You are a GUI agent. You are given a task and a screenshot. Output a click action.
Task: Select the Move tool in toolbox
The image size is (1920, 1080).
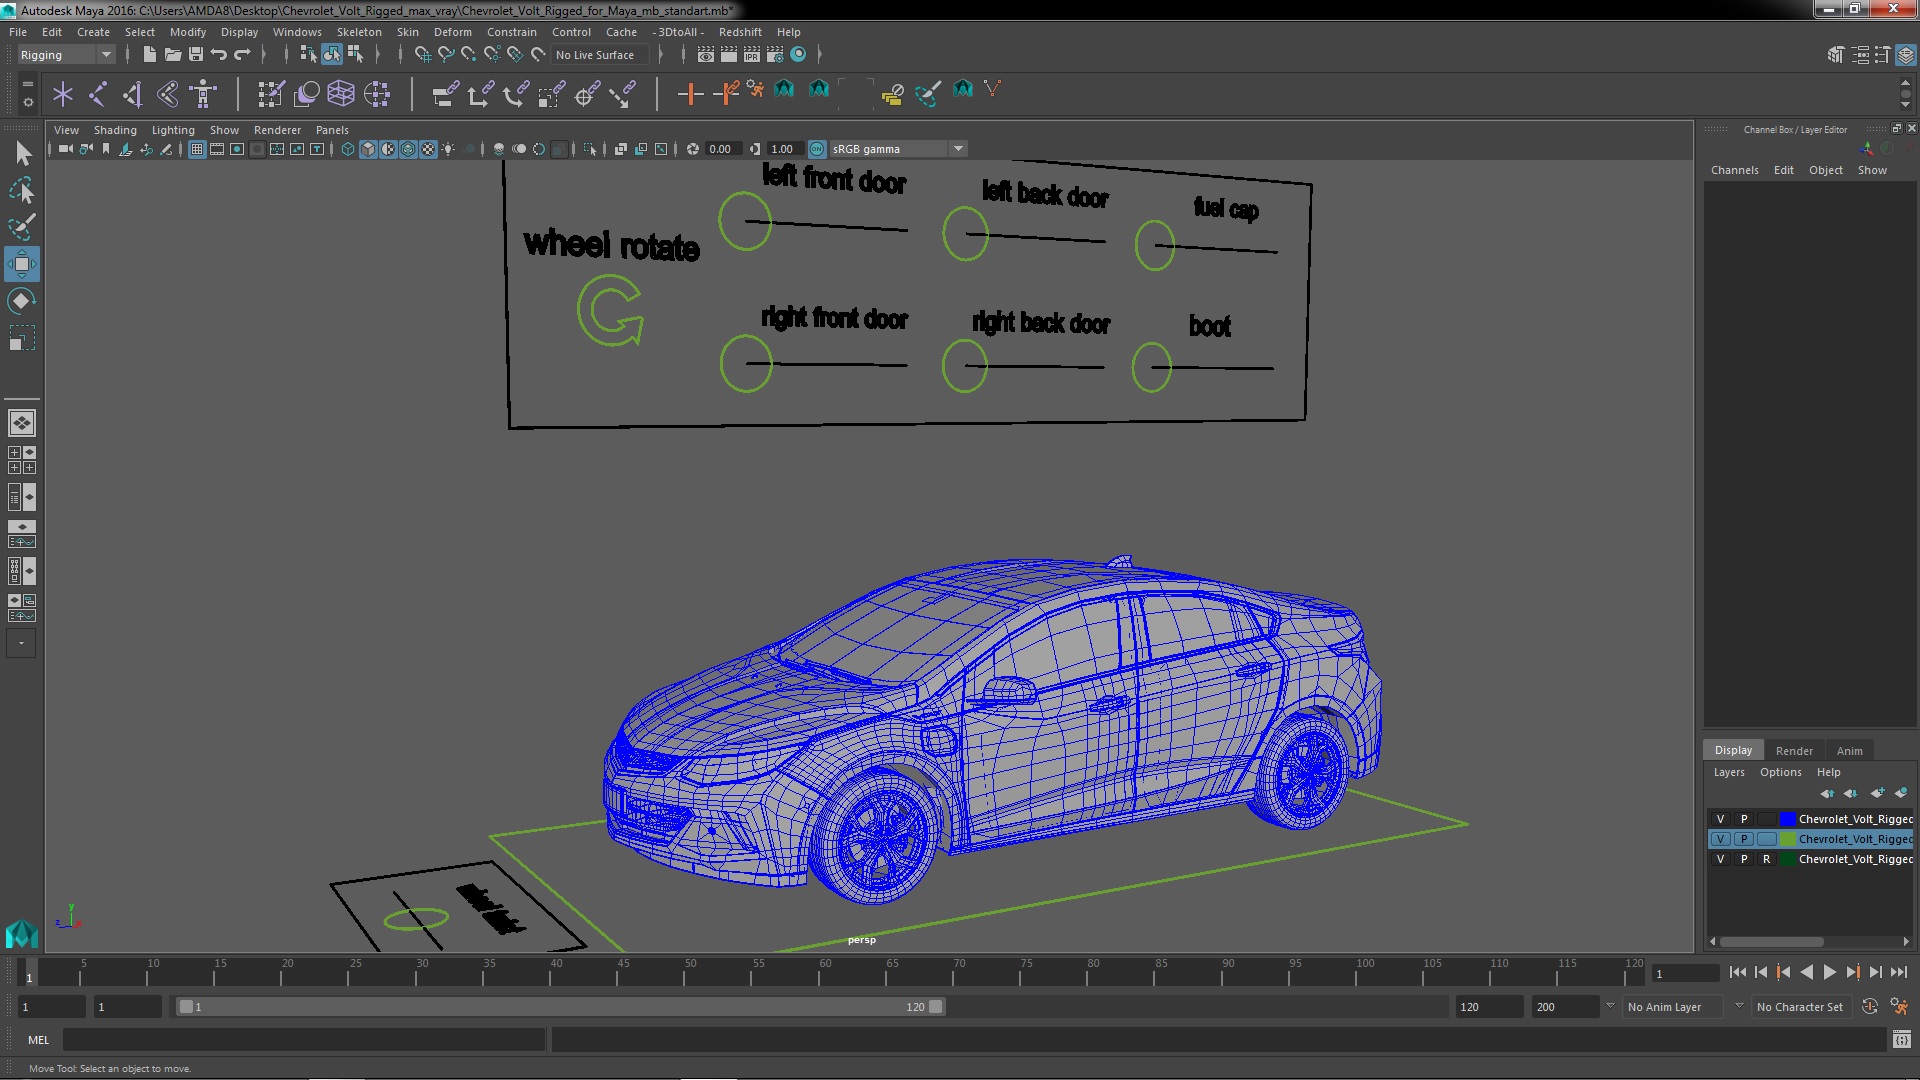coord(21,264)
